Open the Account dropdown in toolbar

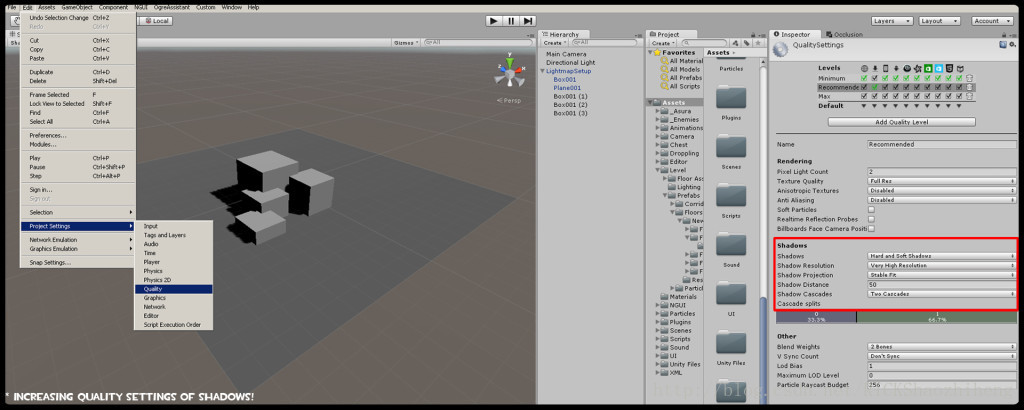click(x=992, y=21)
